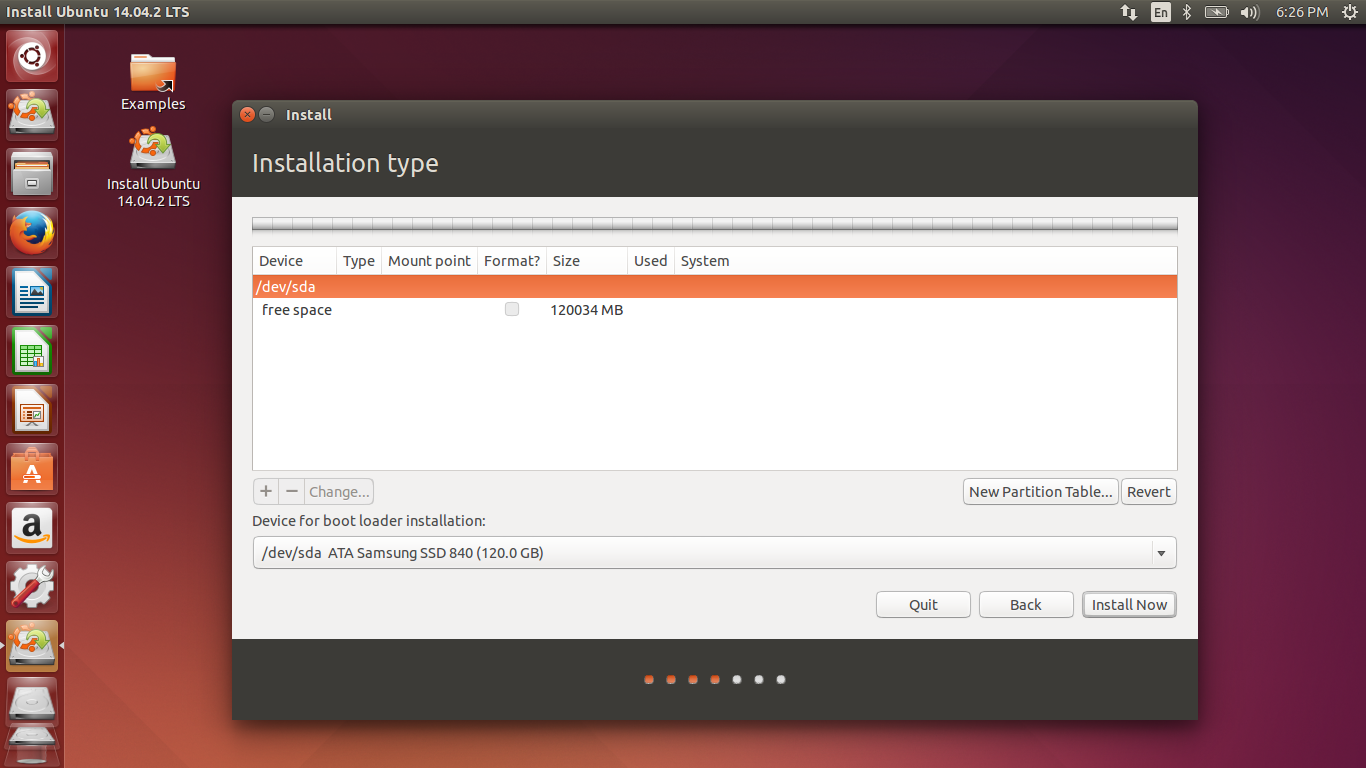Toggle the Format checkbox for free space
Screen dimensions: 1366x768
point(512,310)
